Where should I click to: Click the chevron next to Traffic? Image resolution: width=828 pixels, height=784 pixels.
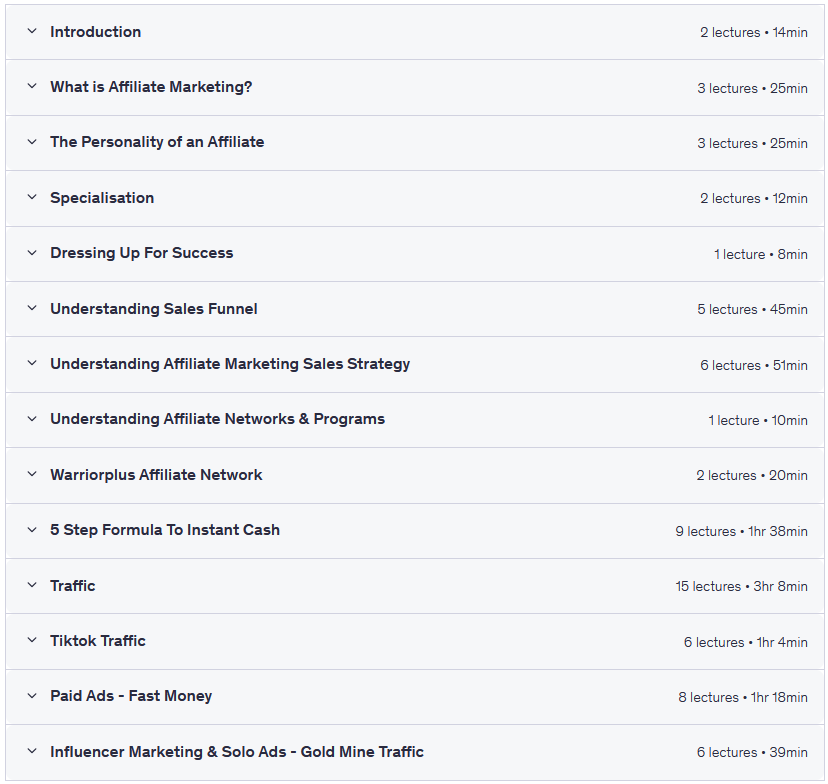[32, 586]
